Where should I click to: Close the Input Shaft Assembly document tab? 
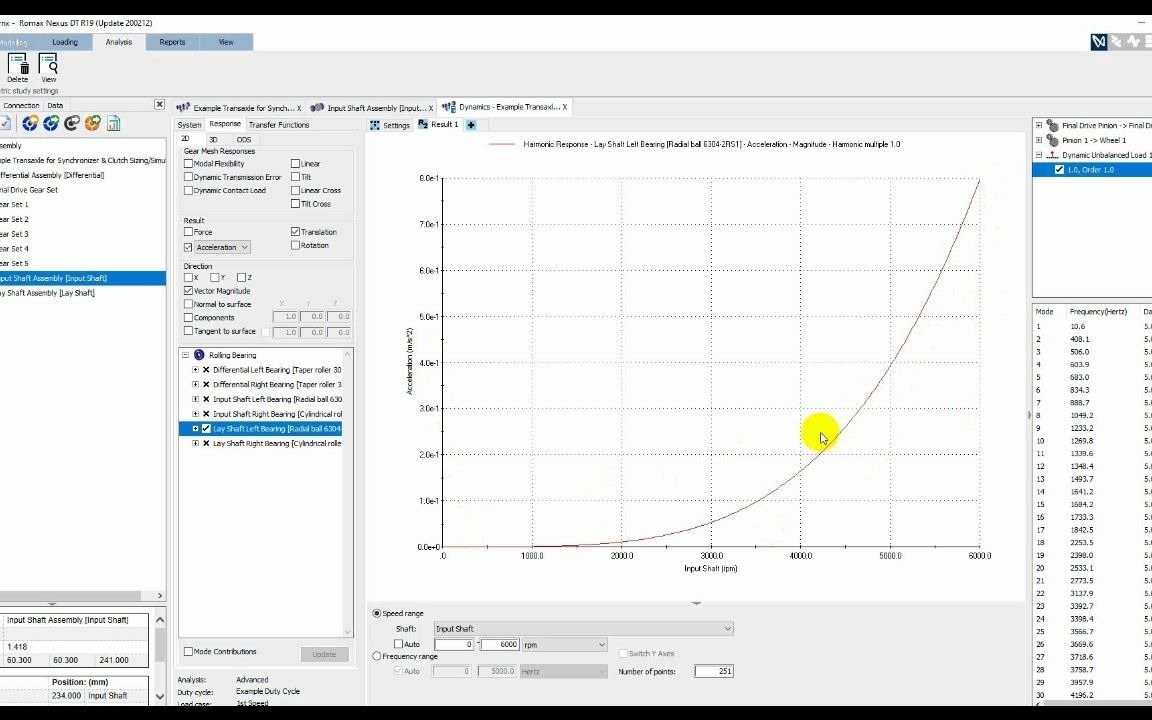[431, 108]
